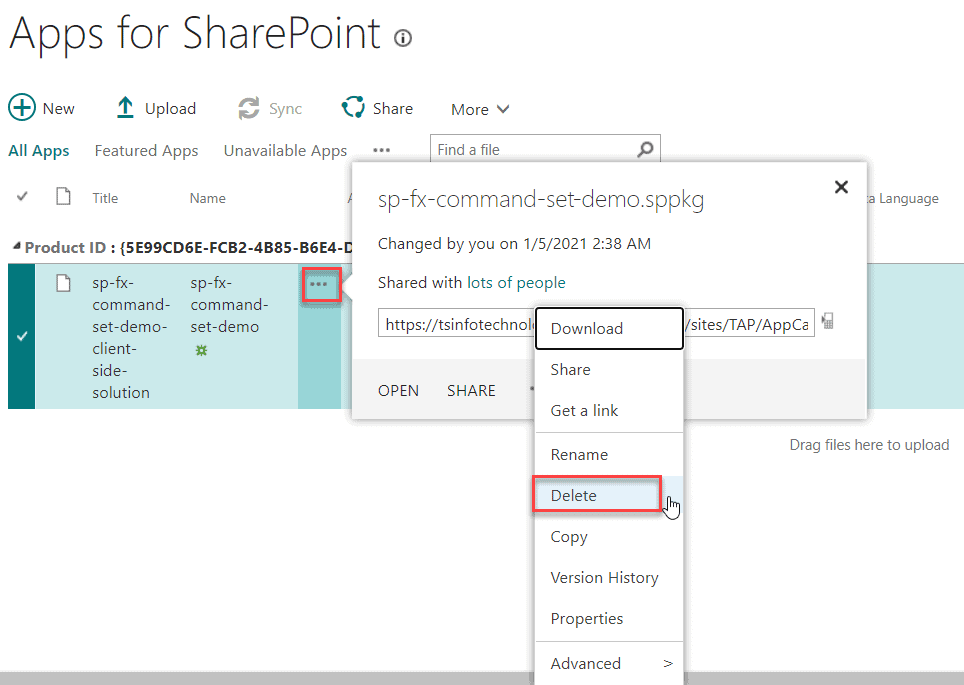Expand the Advanced submenu arrow

668,663
